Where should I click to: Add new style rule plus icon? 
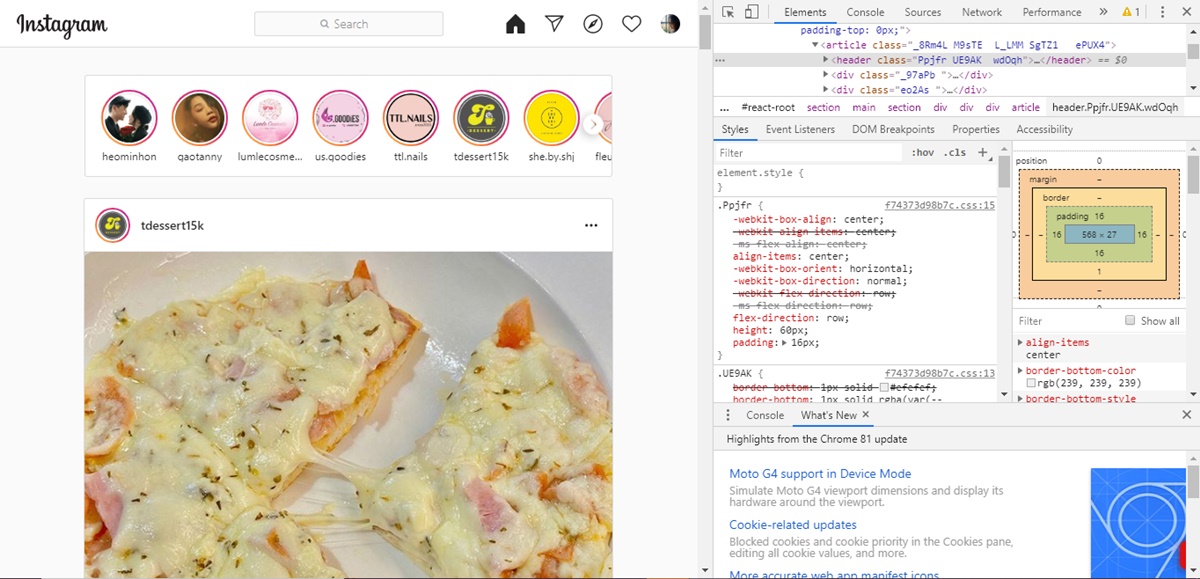[x=982, y=153]
